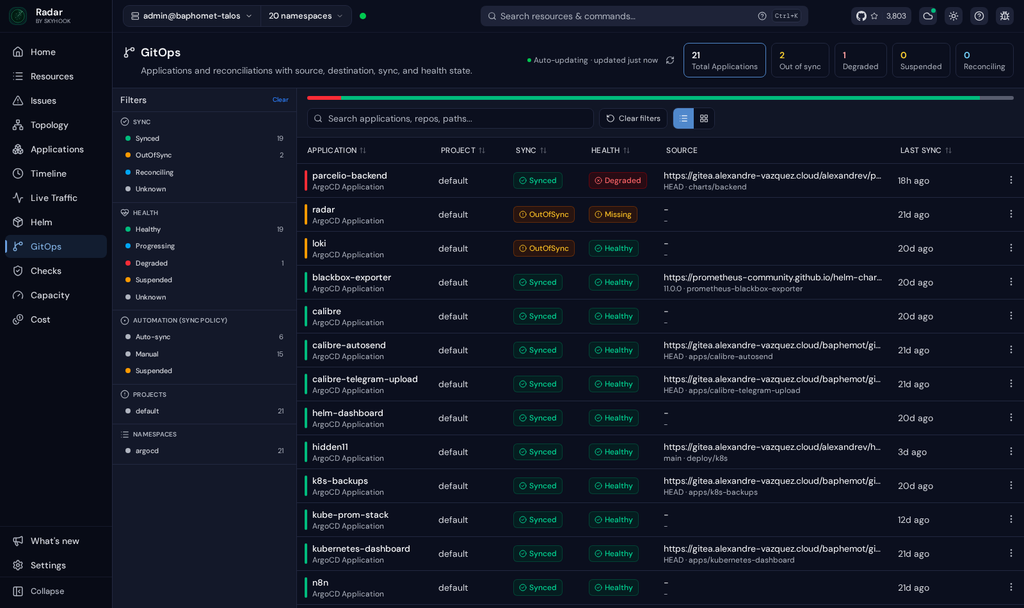
Task: Open Settings in sidebar
Action: (x=56, y=566)
